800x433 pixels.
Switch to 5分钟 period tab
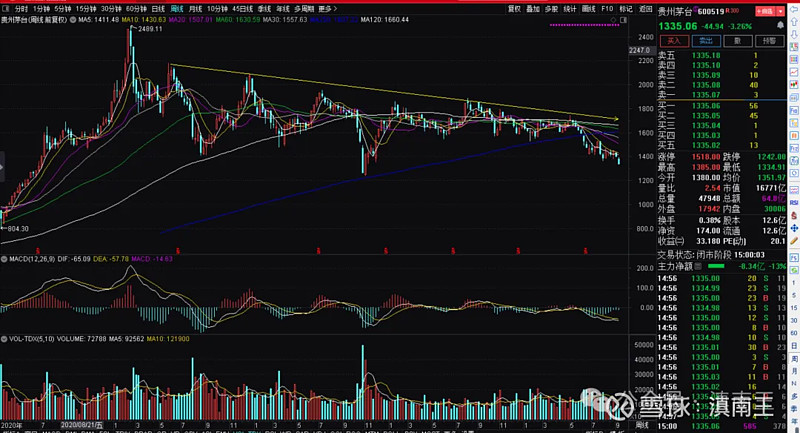[63, 9]
